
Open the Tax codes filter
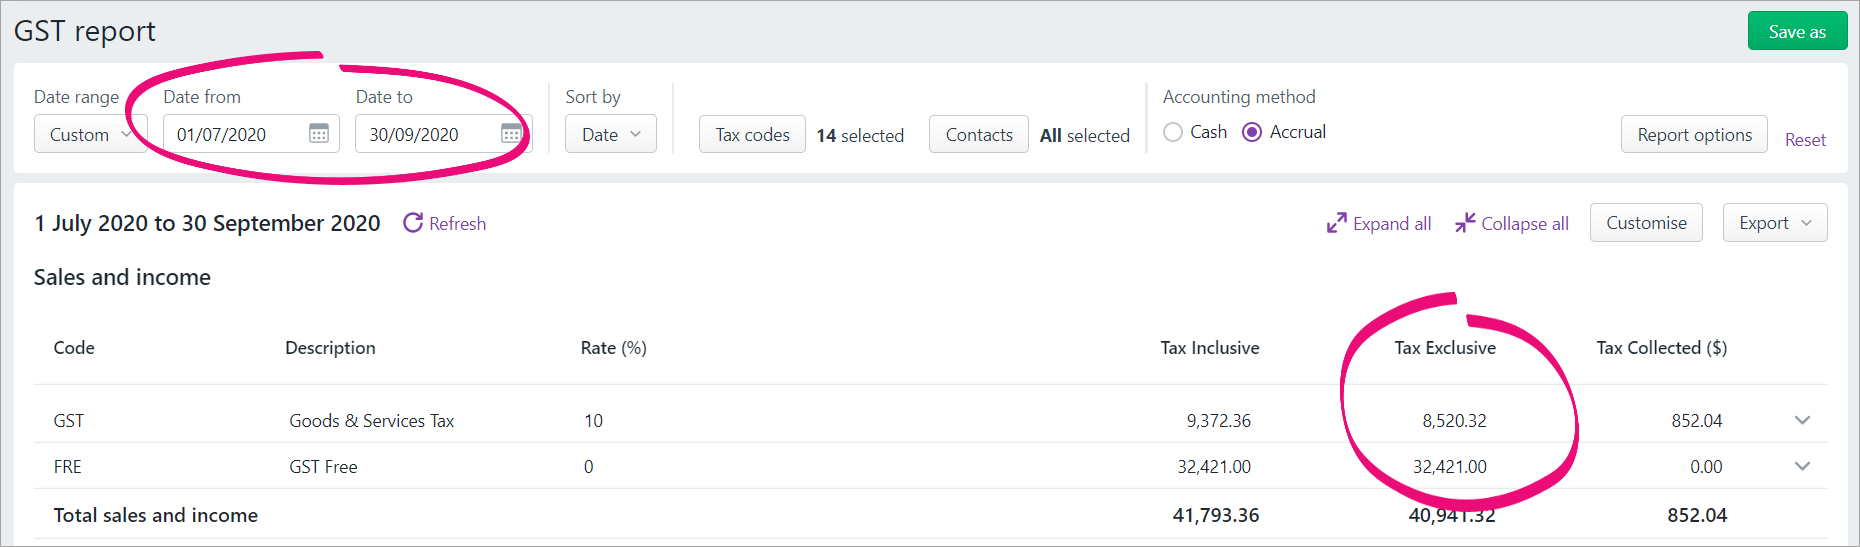tap(752, 134)
